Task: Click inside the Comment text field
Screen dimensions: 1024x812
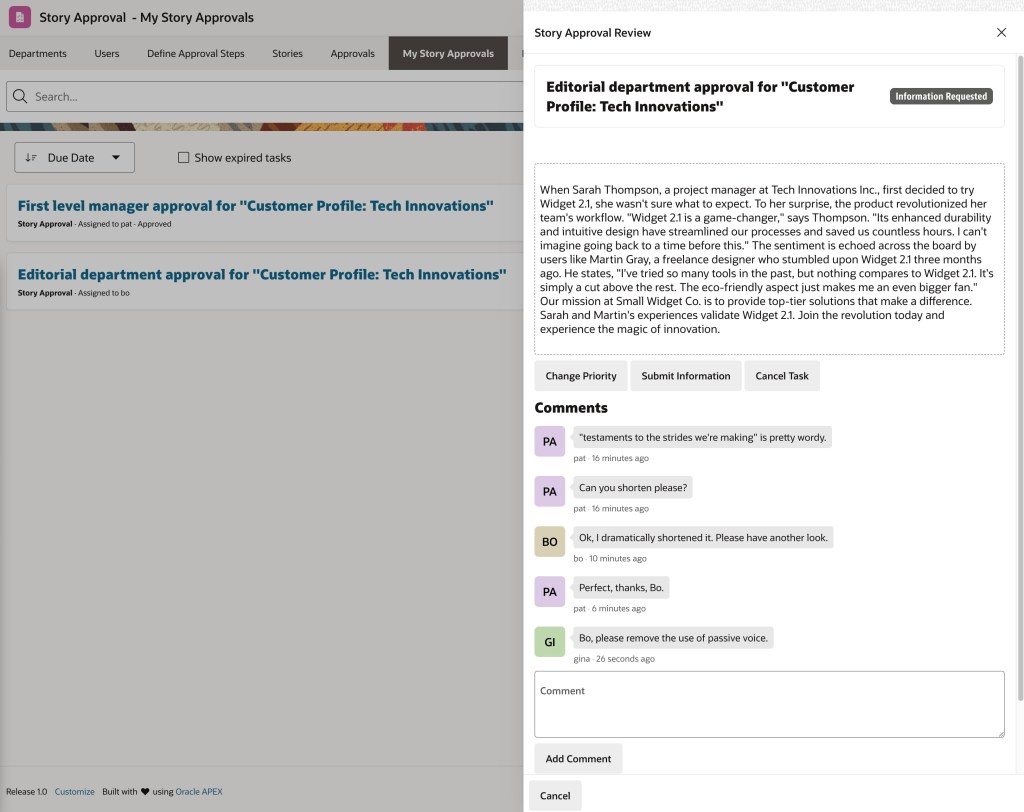Action: pyautogui.click(x=769, y=705)
